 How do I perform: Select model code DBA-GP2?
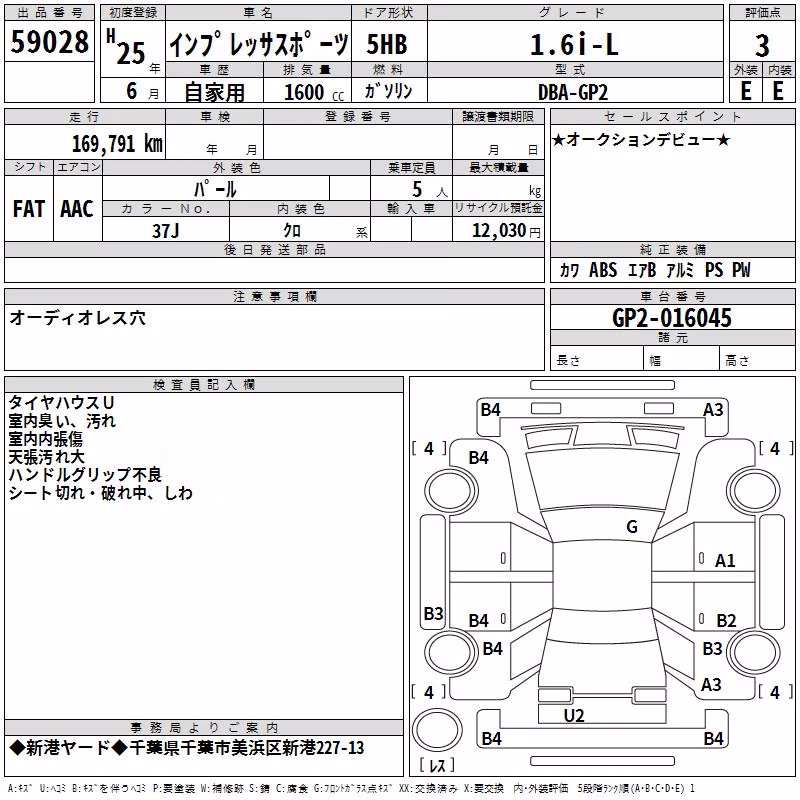[573, 92]
